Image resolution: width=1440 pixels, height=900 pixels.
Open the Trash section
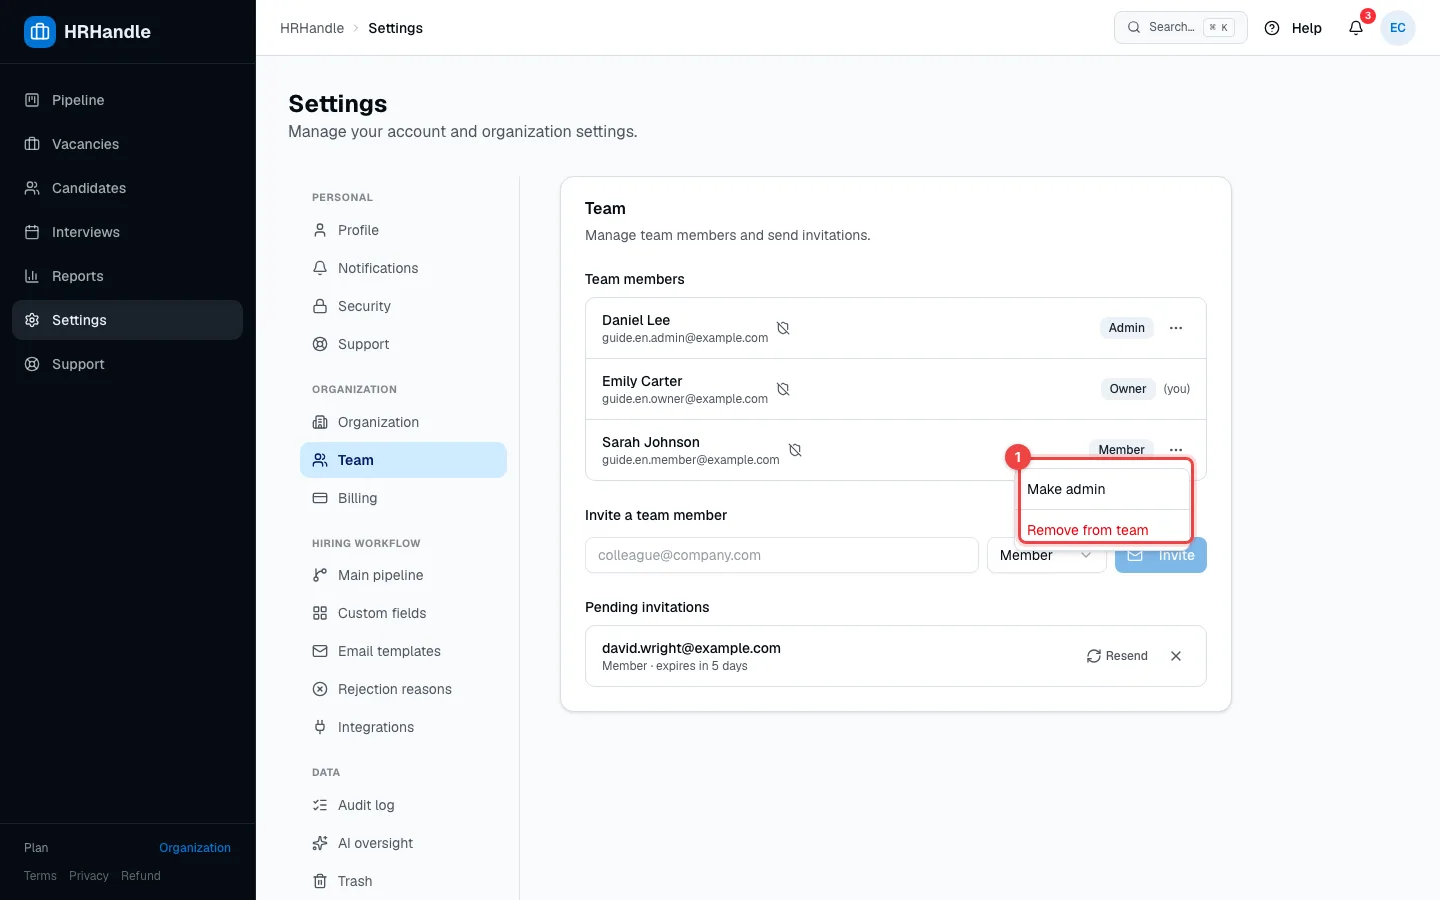tap(403, 881)
